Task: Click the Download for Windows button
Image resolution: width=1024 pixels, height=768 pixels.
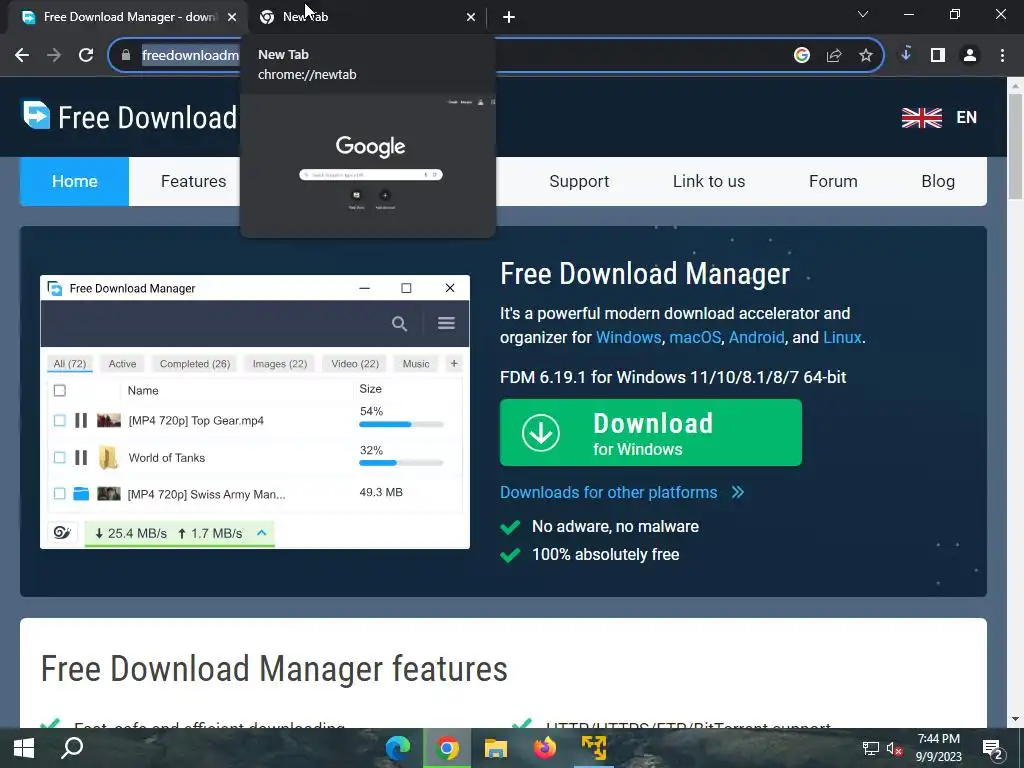Action: tap(650, 432)
